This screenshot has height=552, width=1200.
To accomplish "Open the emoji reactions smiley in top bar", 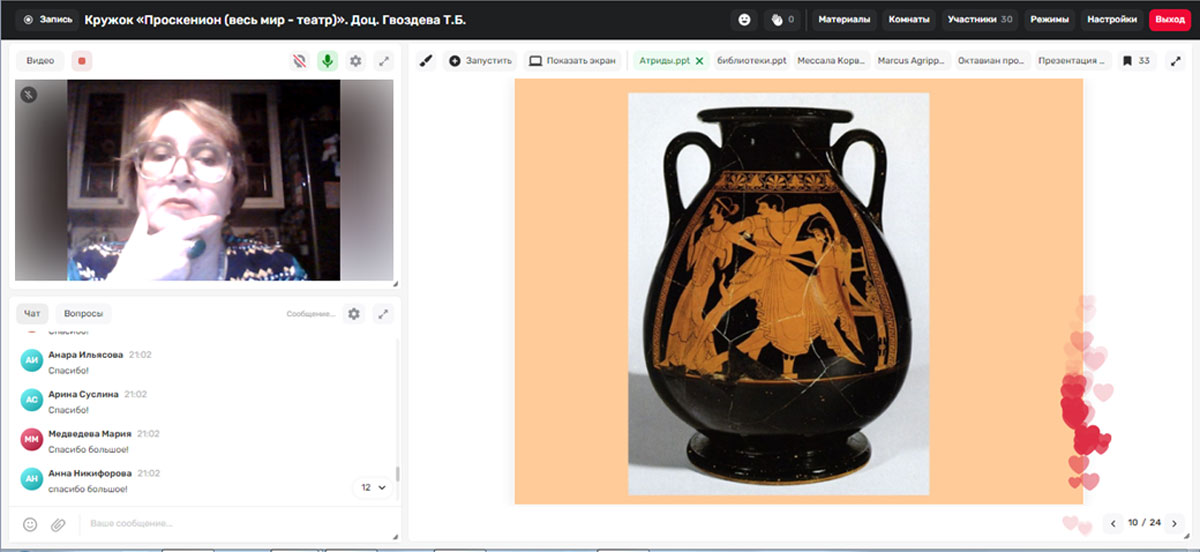I will pos(744,19).
